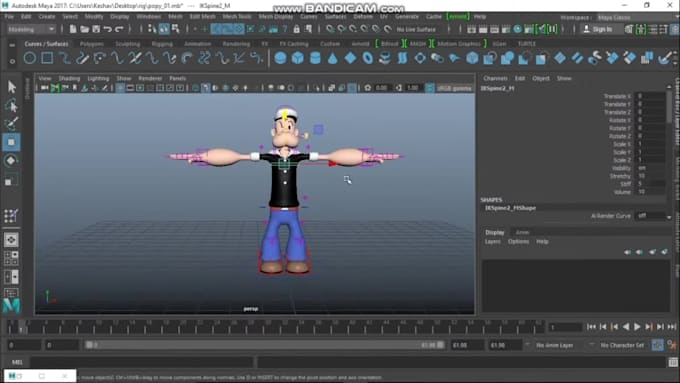This screenshot has width=680, height=383.
Task: Click the Render current frame icon
Action: (x=483, y=29)
